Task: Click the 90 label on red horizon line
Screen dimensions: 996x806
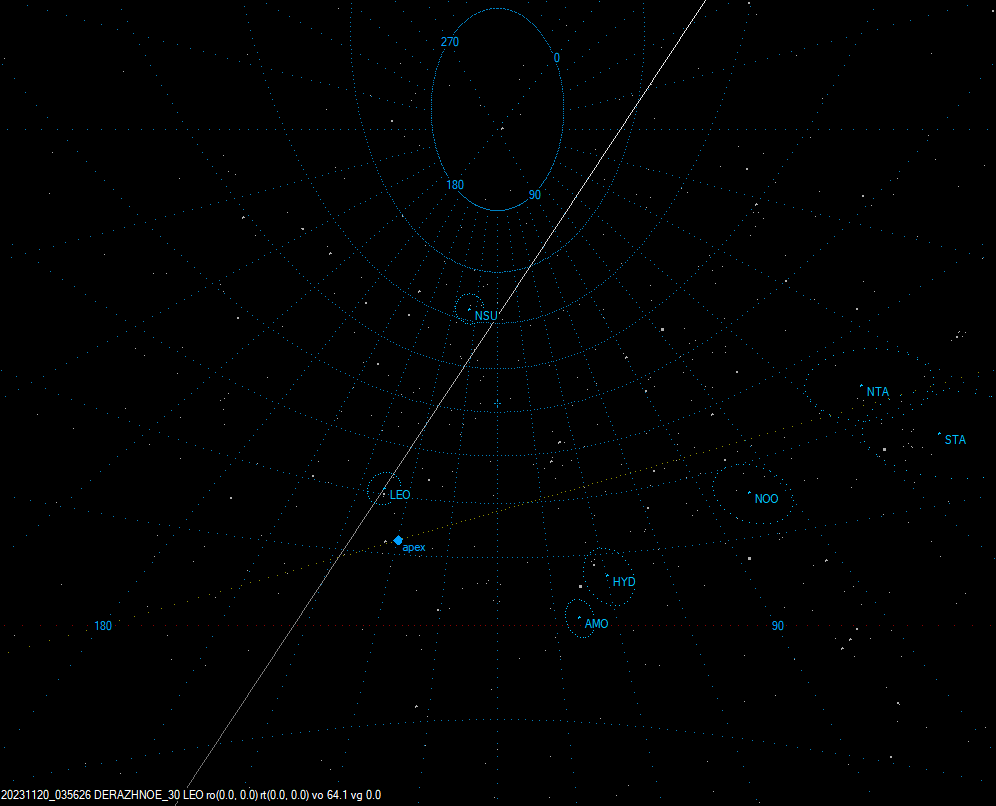Action: coord(777,626)
